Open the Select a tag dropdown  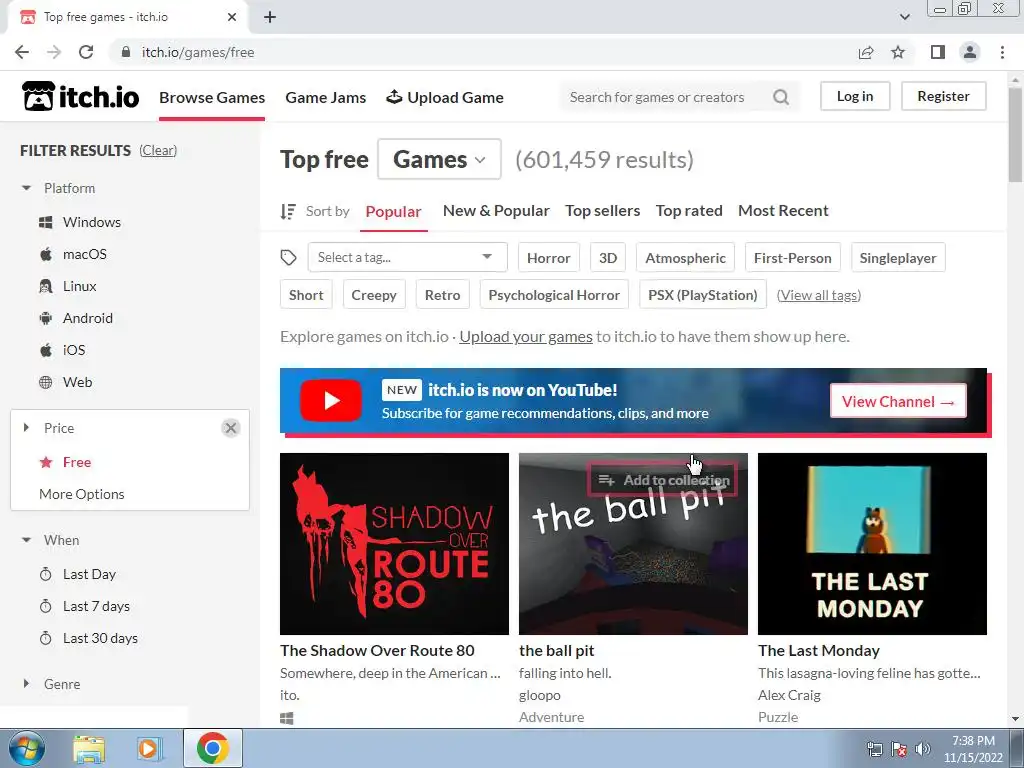(x=408, y=257)
